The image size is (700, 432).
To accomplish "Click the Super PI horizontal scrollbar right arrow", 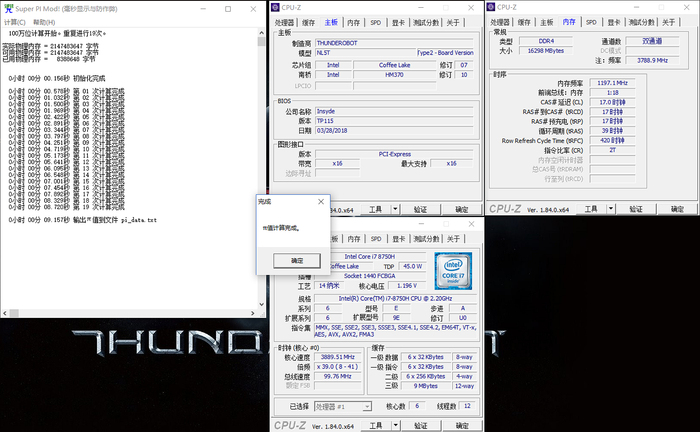I will click(253, 313).
